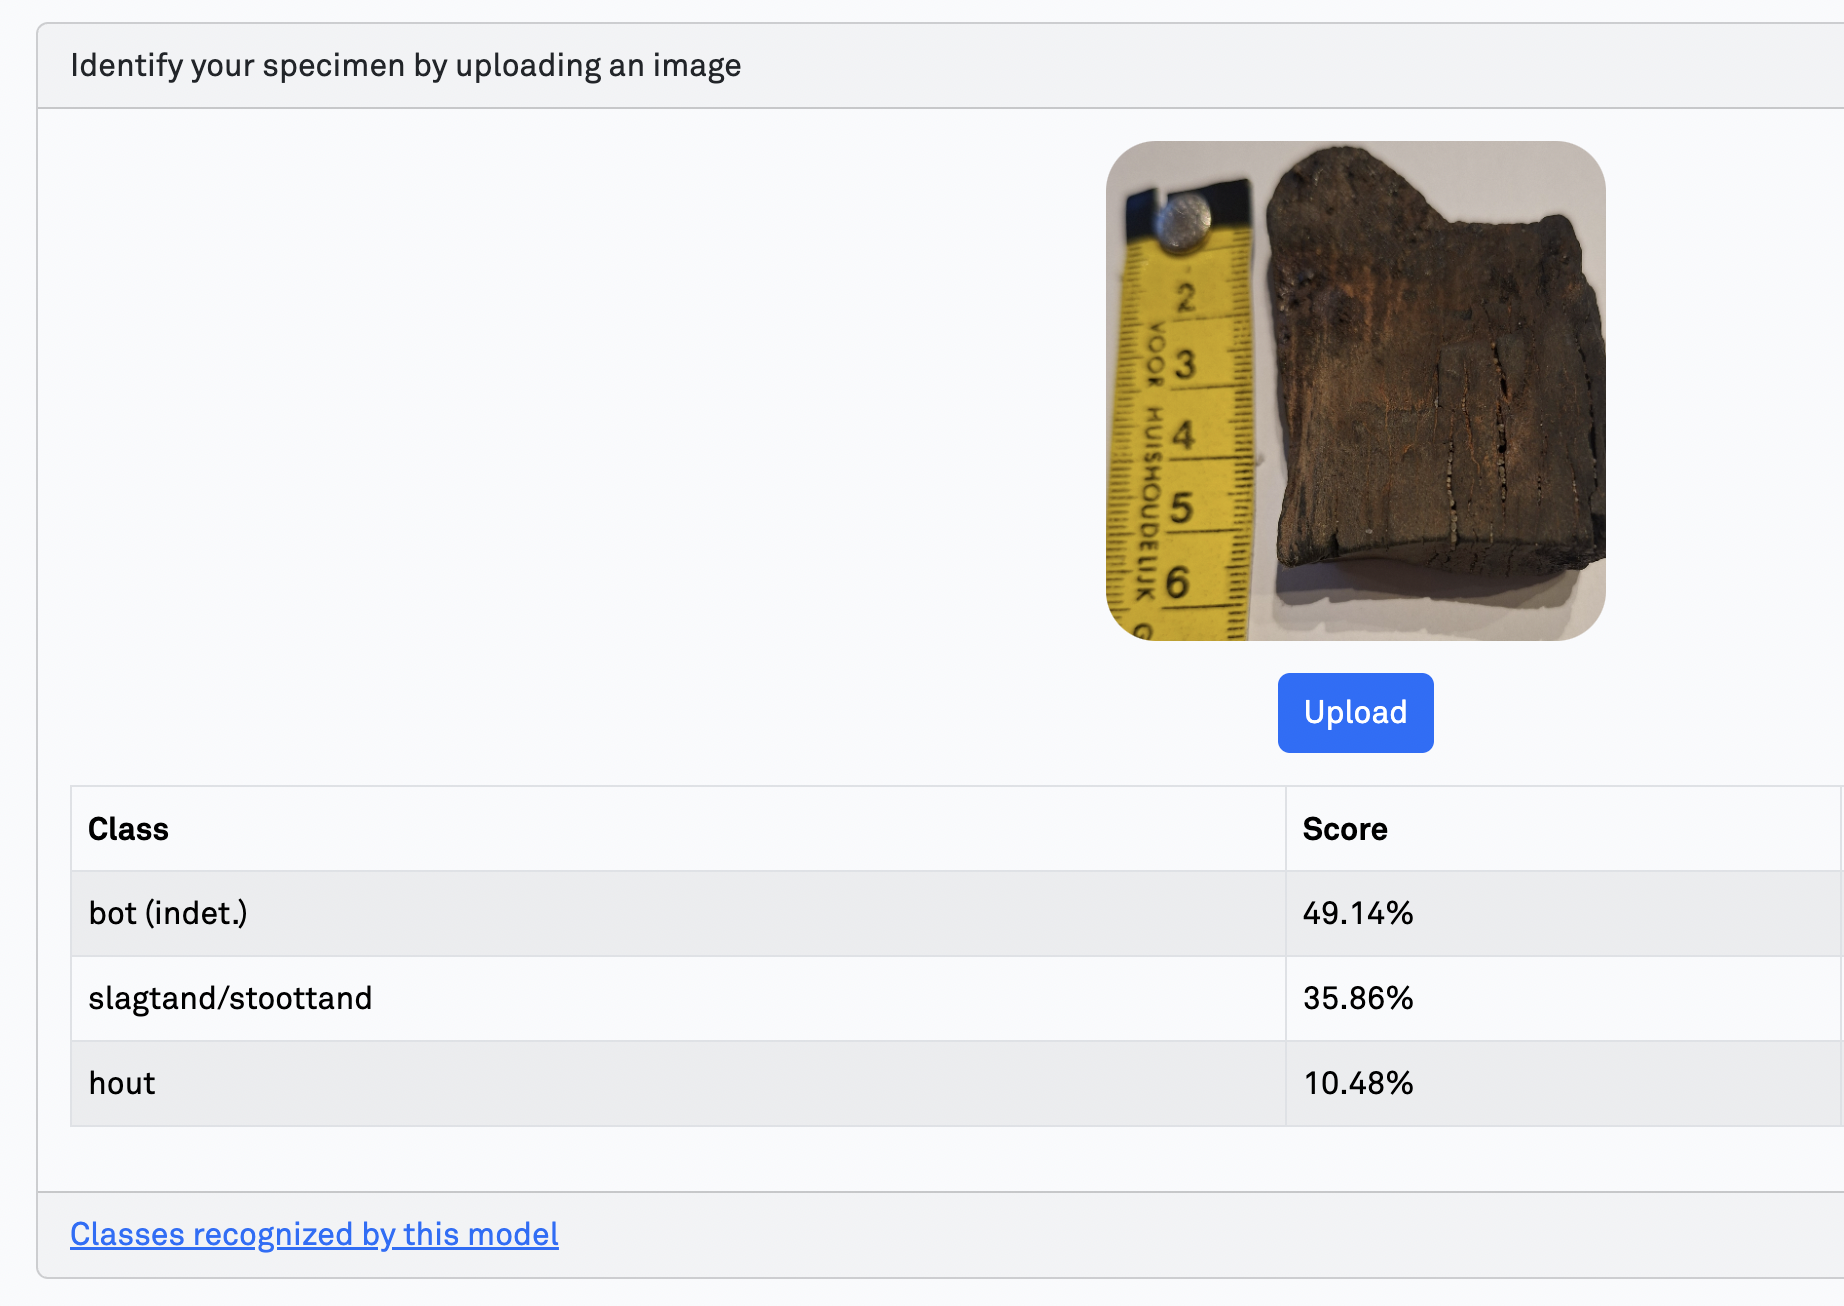Open the Classes recognized by this model link
Image resolution: width=1844 pixels, height=1306 pixels.
(x=314, y=1234)
